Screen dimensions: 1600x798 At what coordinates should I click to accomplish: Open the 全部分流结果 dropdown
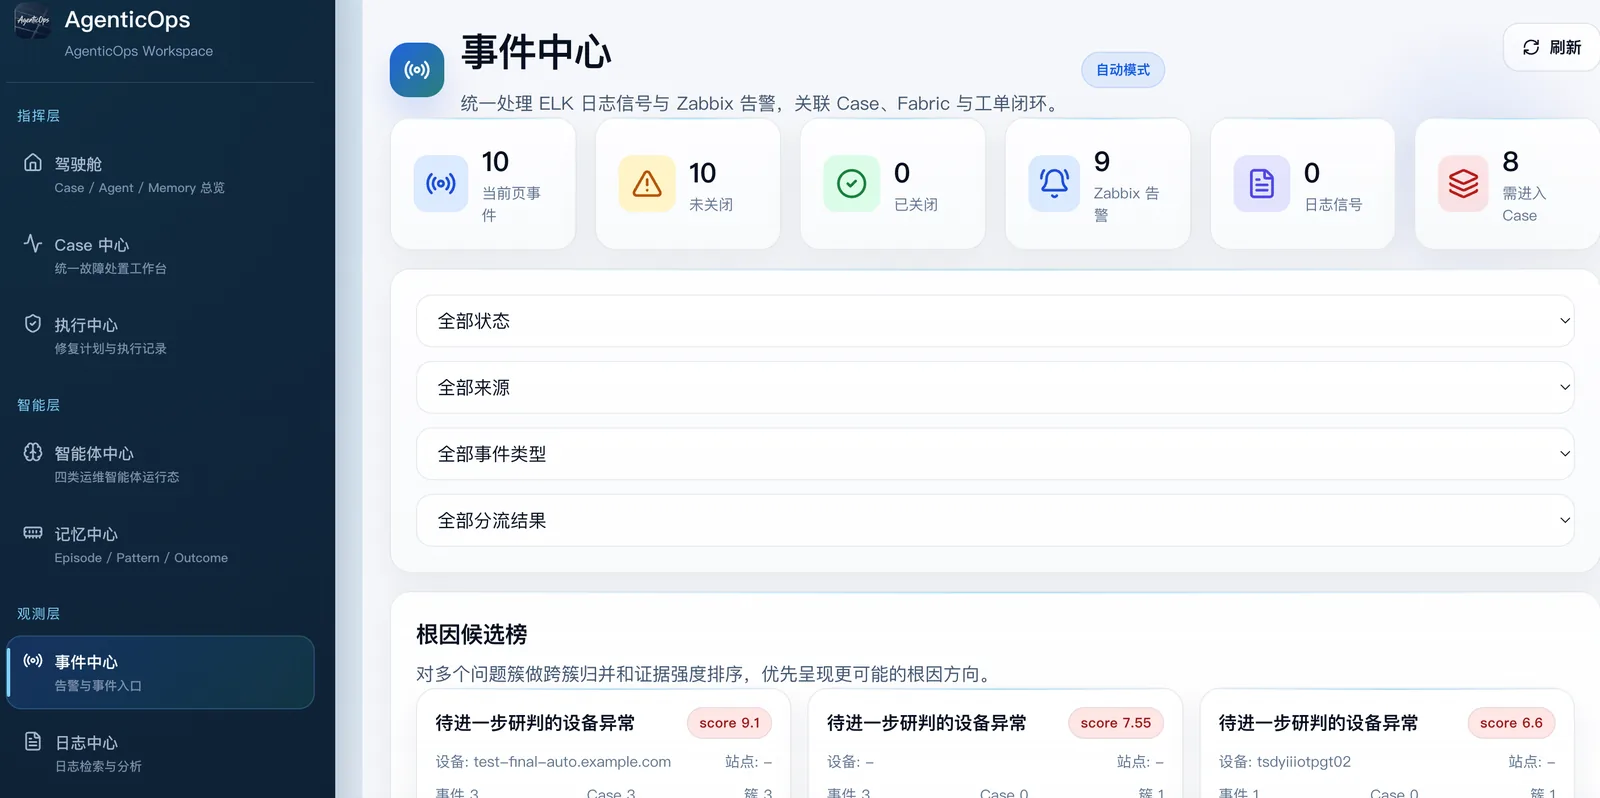pos(995,520)
